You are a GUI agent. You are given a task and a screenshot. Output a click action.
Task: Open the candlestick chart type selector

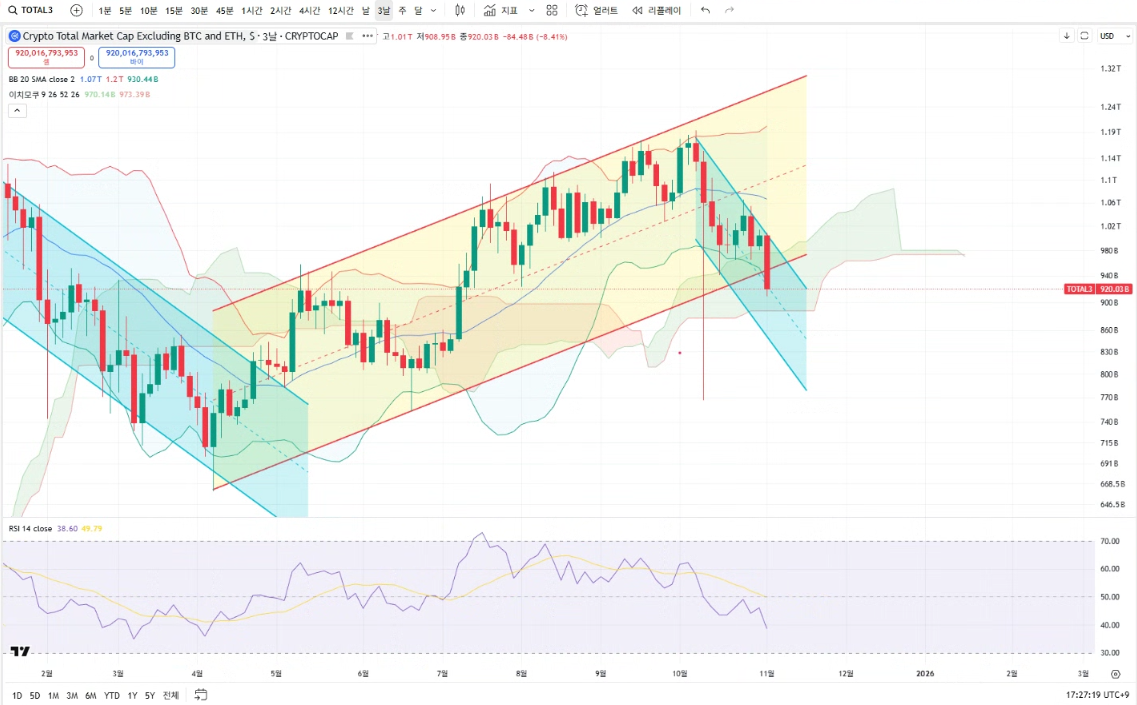pos(460,10)
